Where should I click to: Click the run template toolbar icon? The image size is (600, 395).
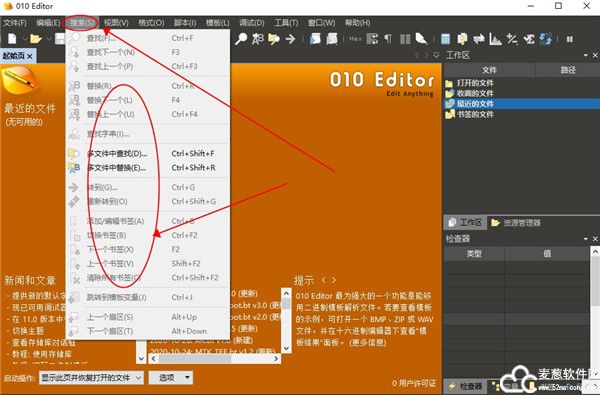(332, 39)
